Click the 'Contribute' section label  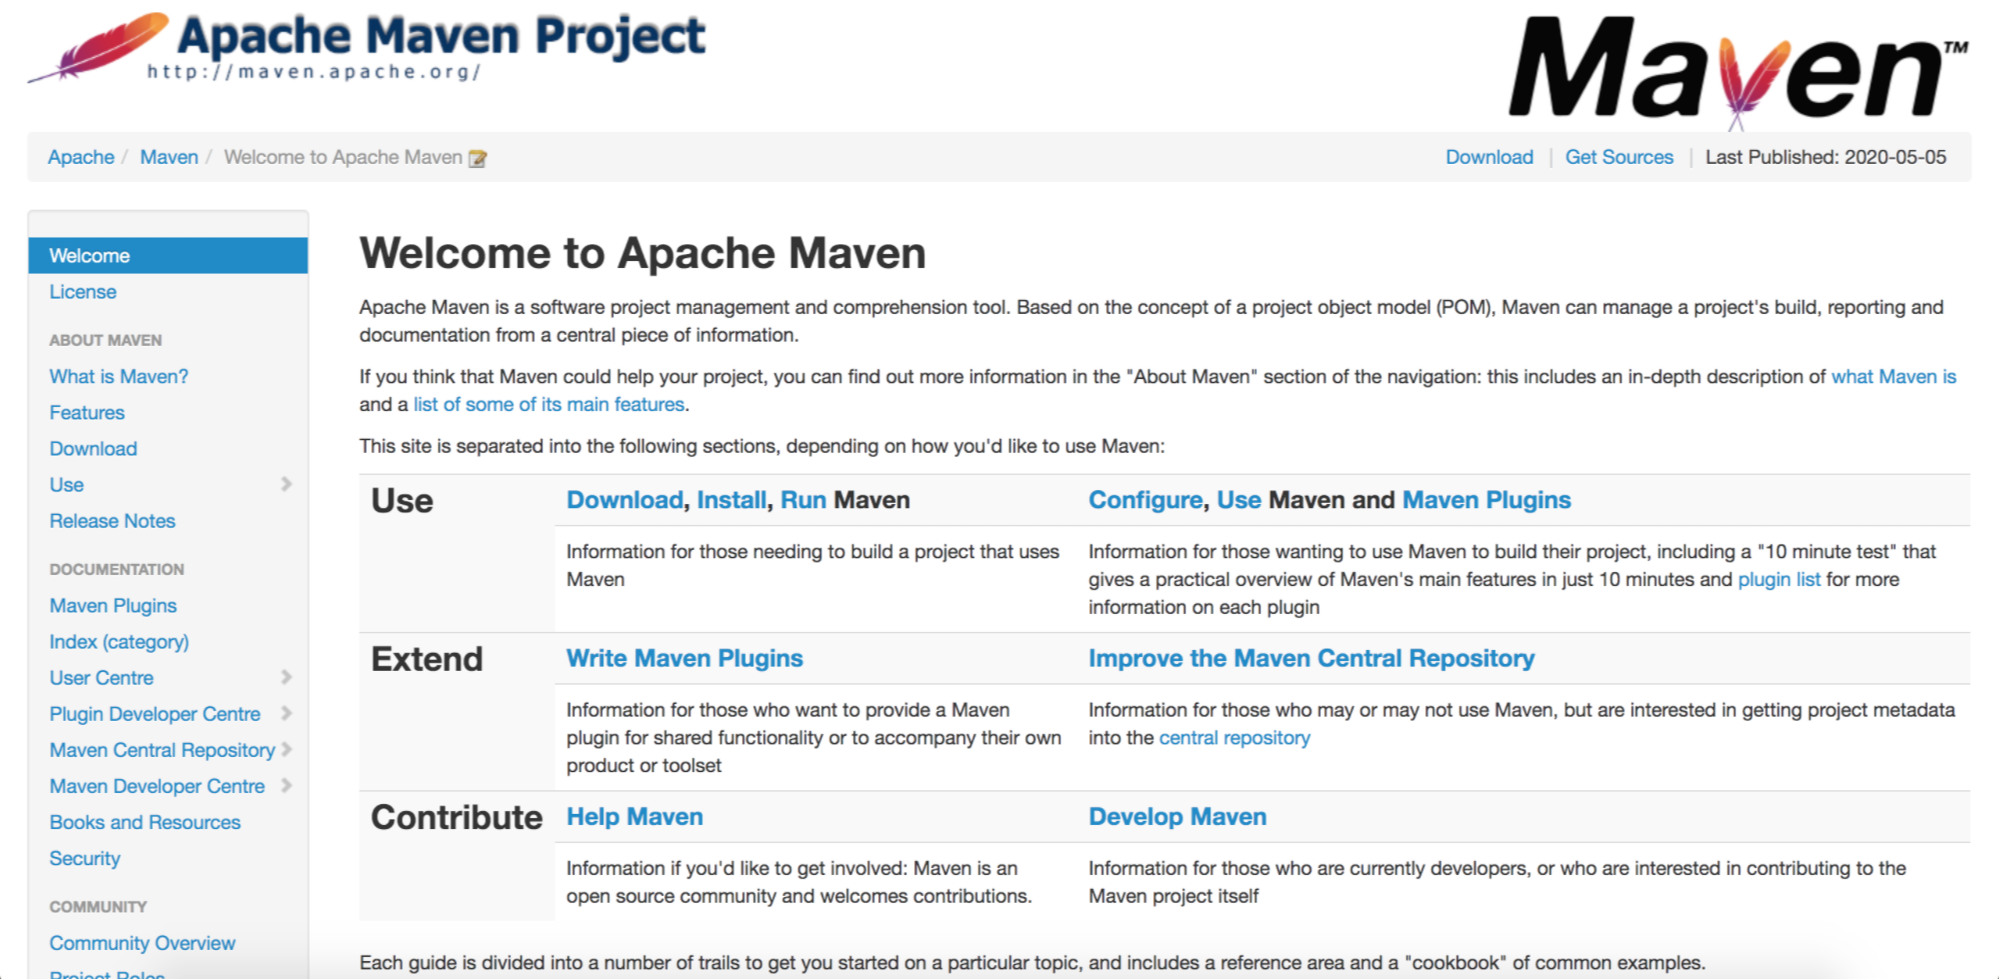pyautogui.click(x=456, y=818)
